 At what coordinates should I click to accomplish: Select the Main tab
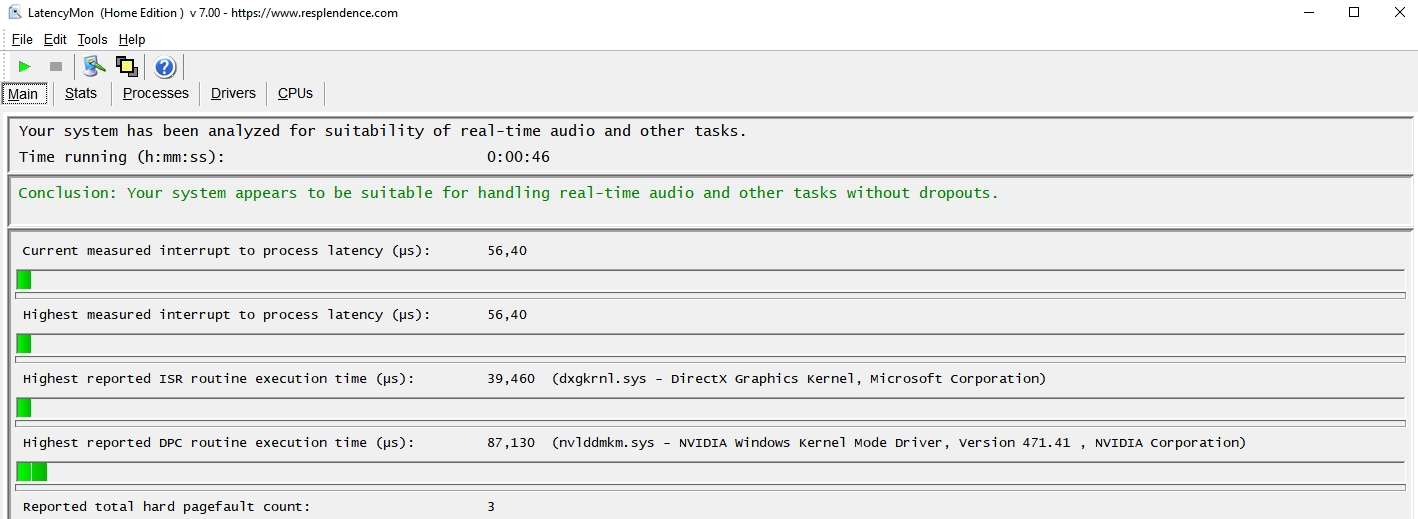click(24, 94)
